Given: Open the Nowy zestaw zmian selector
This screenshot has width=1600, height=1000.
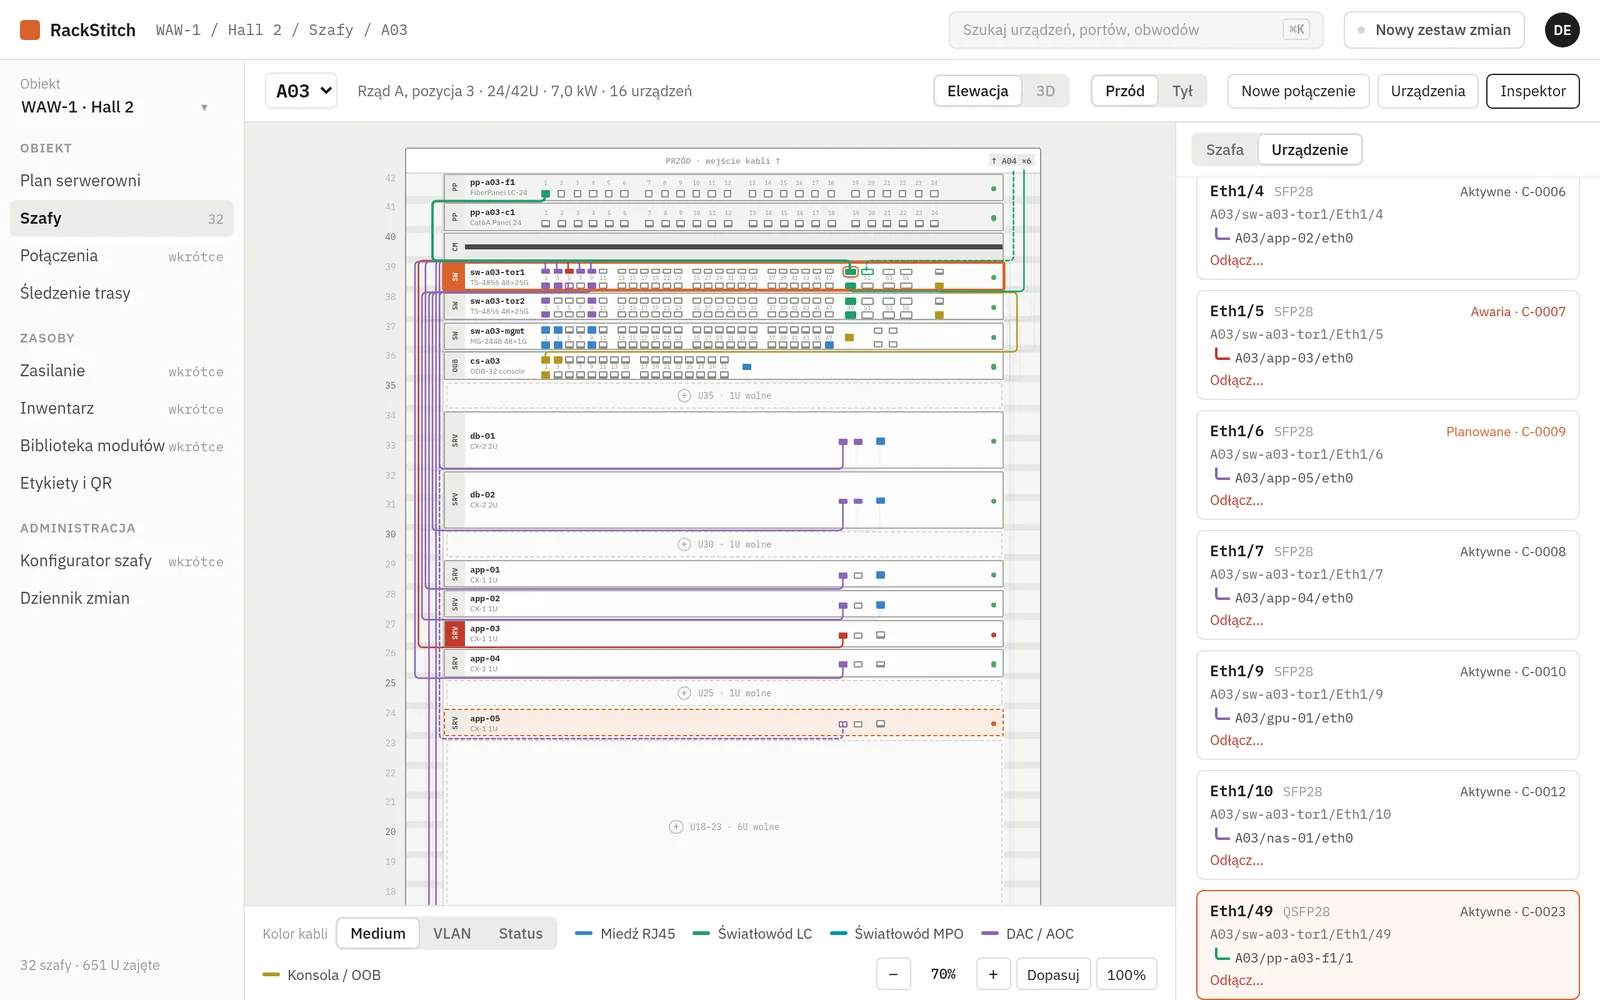Looking at the screenshot, I should 1434,30.
